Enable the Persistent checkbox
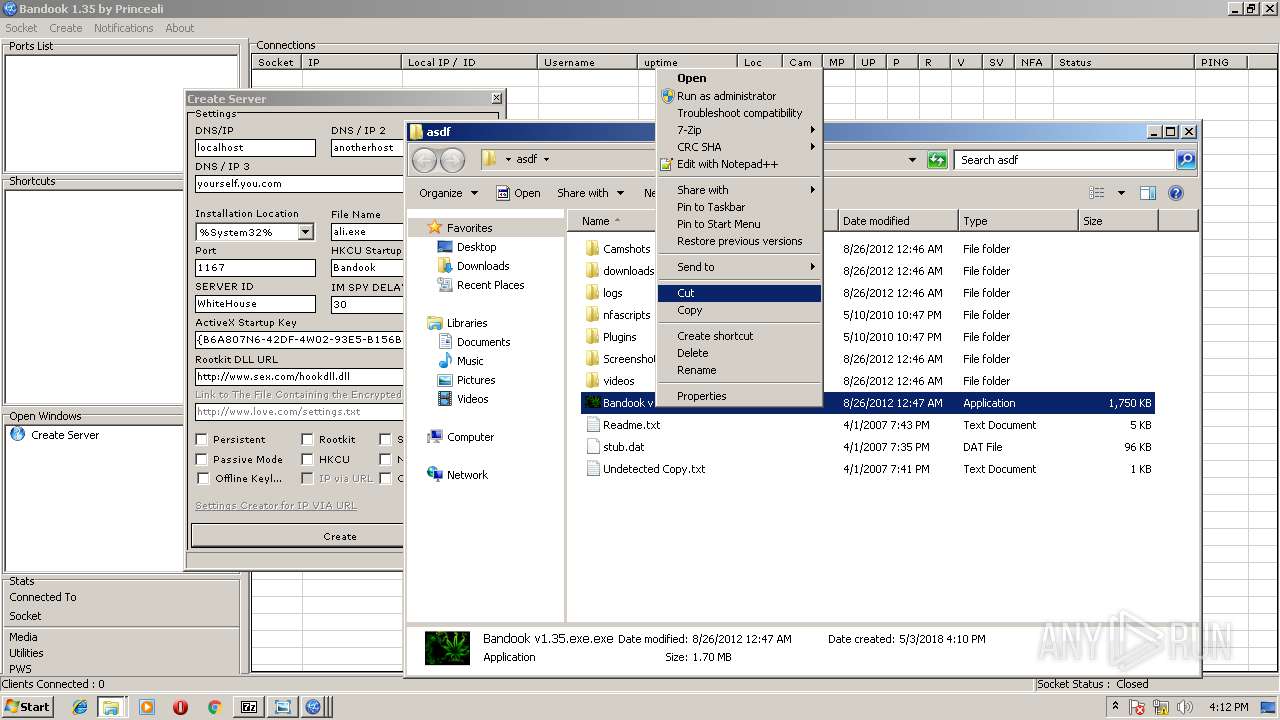The image size is (1280, 720). (x=202, y=439)
